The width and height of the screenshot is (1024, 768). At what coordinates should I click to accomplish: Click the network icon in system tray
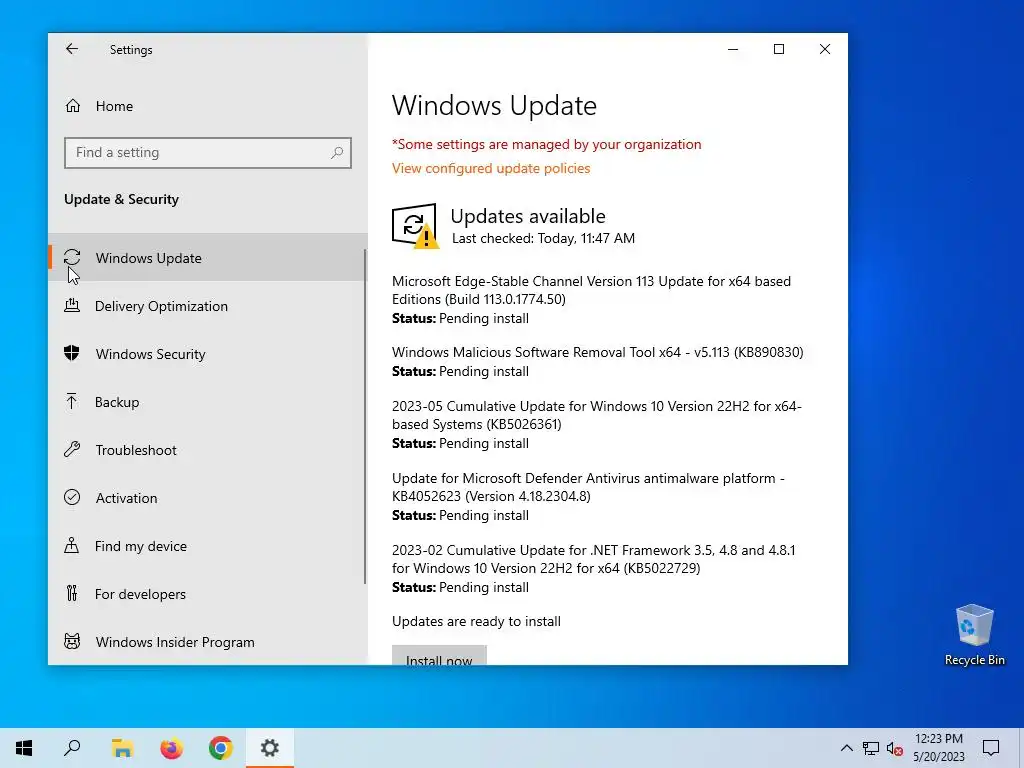click(871, 748)
